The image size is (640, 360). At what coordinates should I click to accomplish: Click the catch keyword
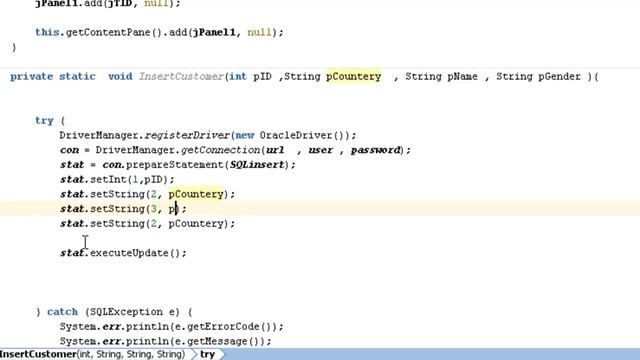(x=62, y=312)
